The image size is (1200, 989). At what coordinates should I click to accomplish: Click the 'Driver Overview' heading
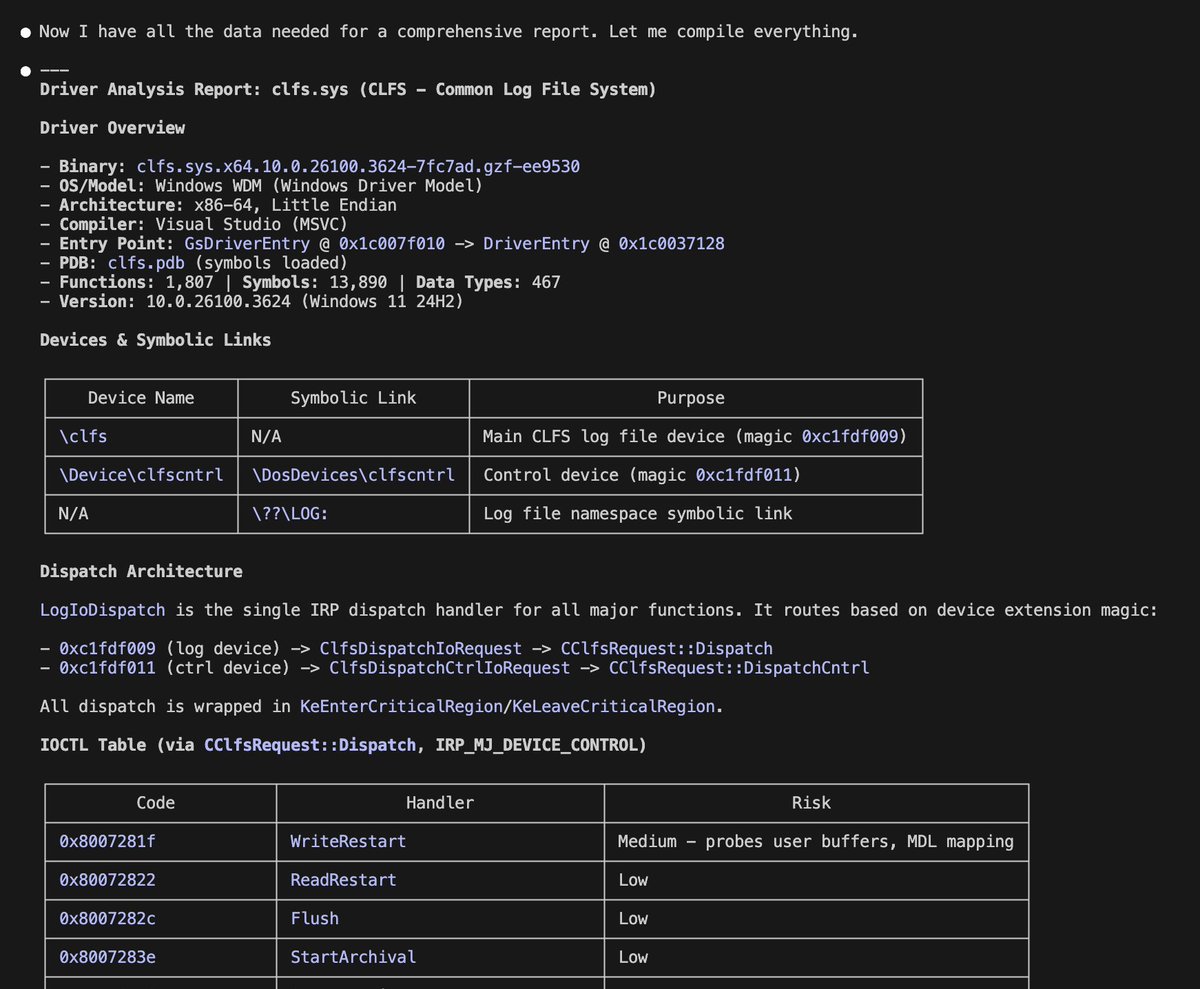(x=112, y=128)
